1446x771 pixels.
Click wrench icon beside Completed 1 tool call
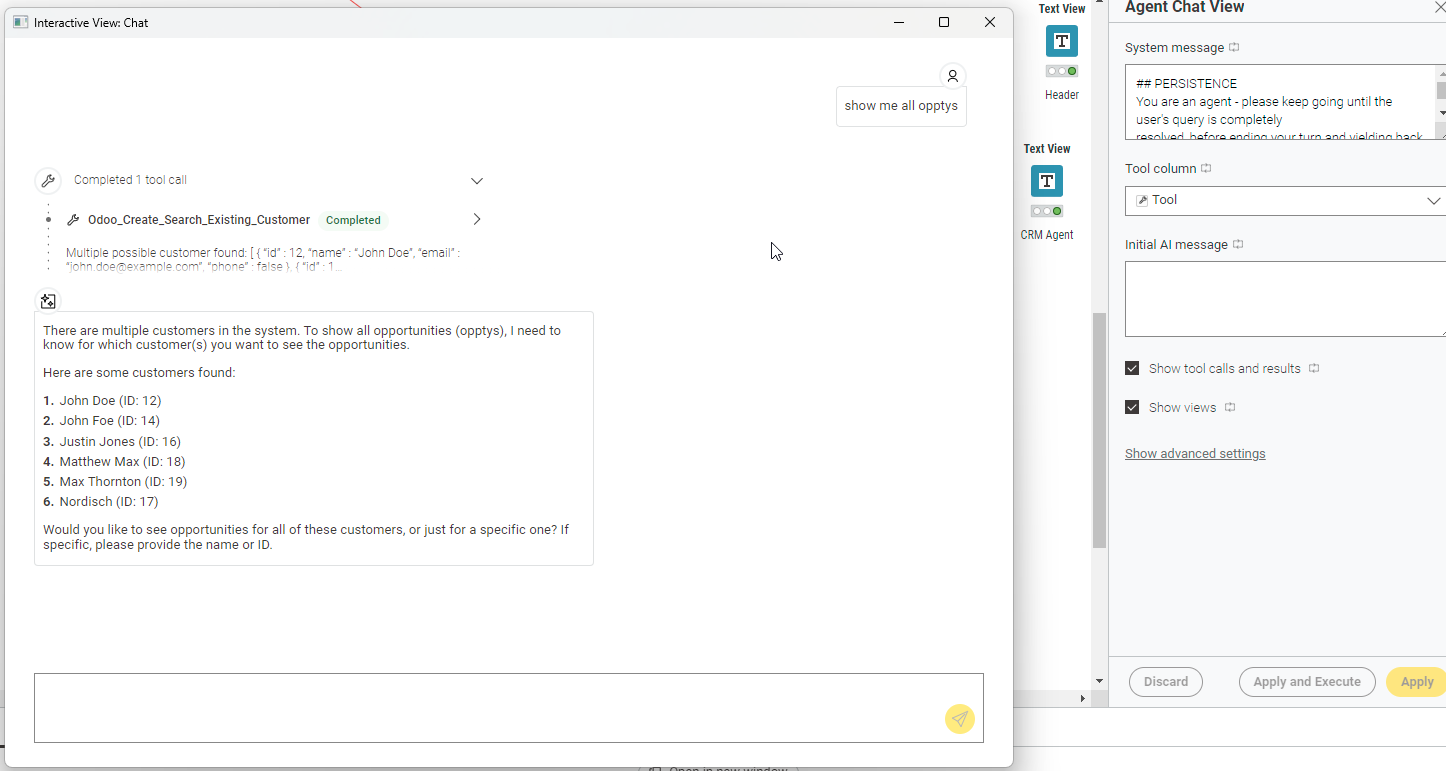47,180
